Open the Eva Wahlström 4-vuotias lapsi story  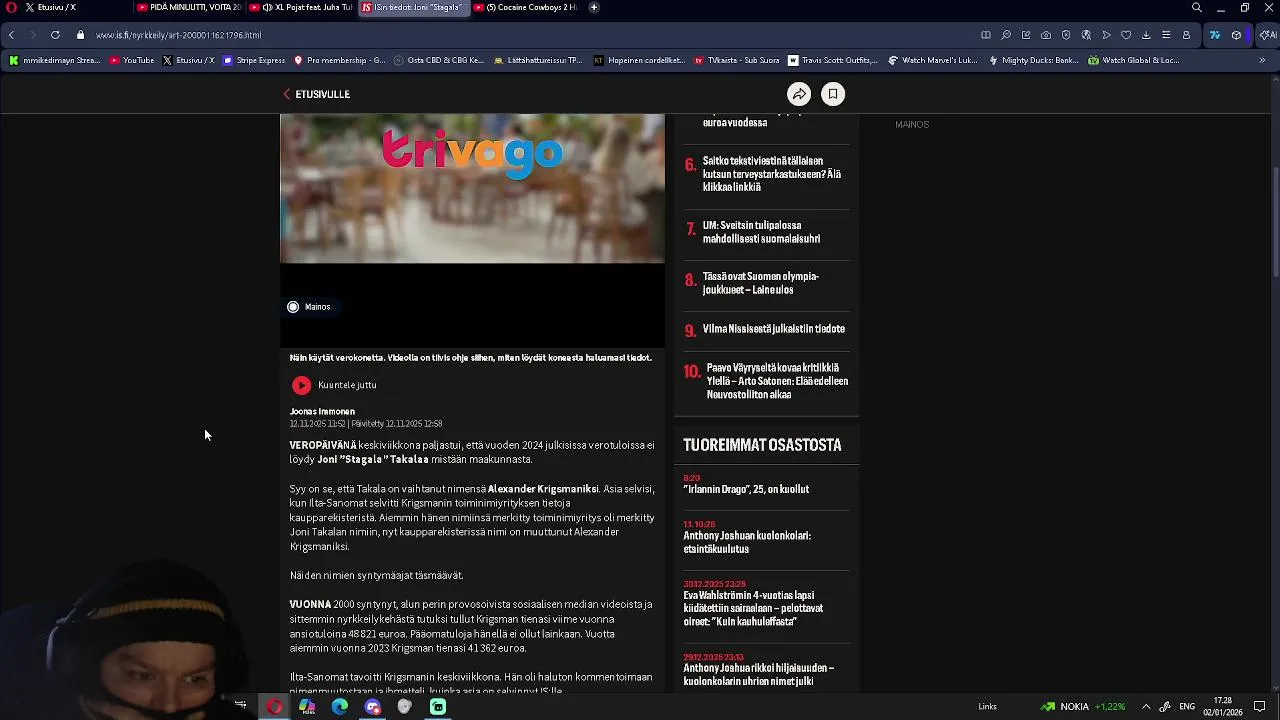753,608
